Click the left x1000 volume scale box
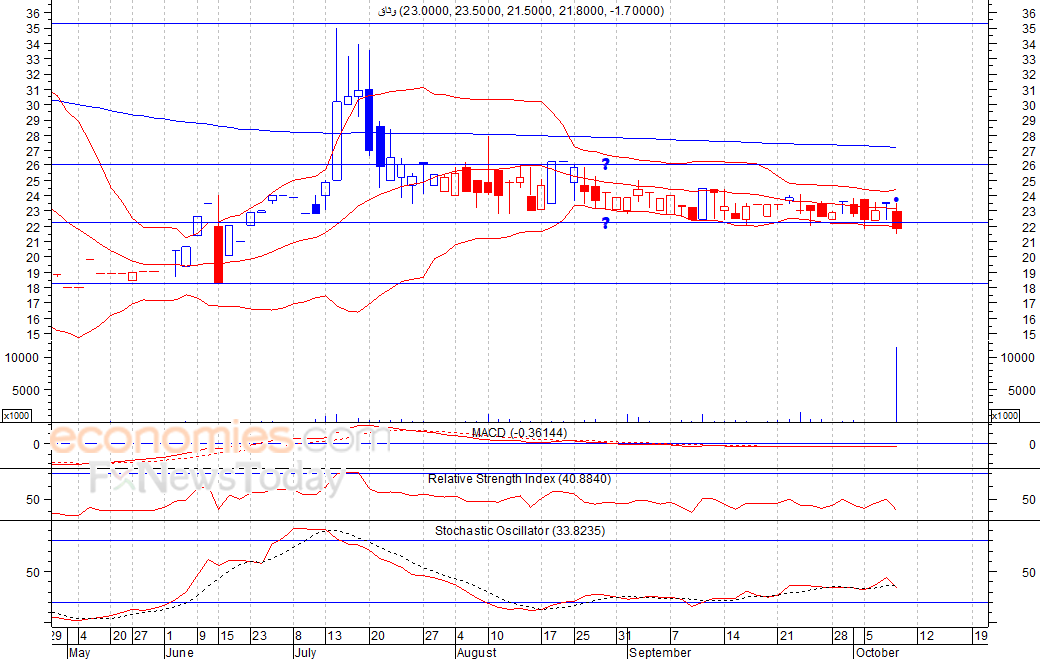The height and width of the screenshot is (659, 1040). click(x=16, y=415)
